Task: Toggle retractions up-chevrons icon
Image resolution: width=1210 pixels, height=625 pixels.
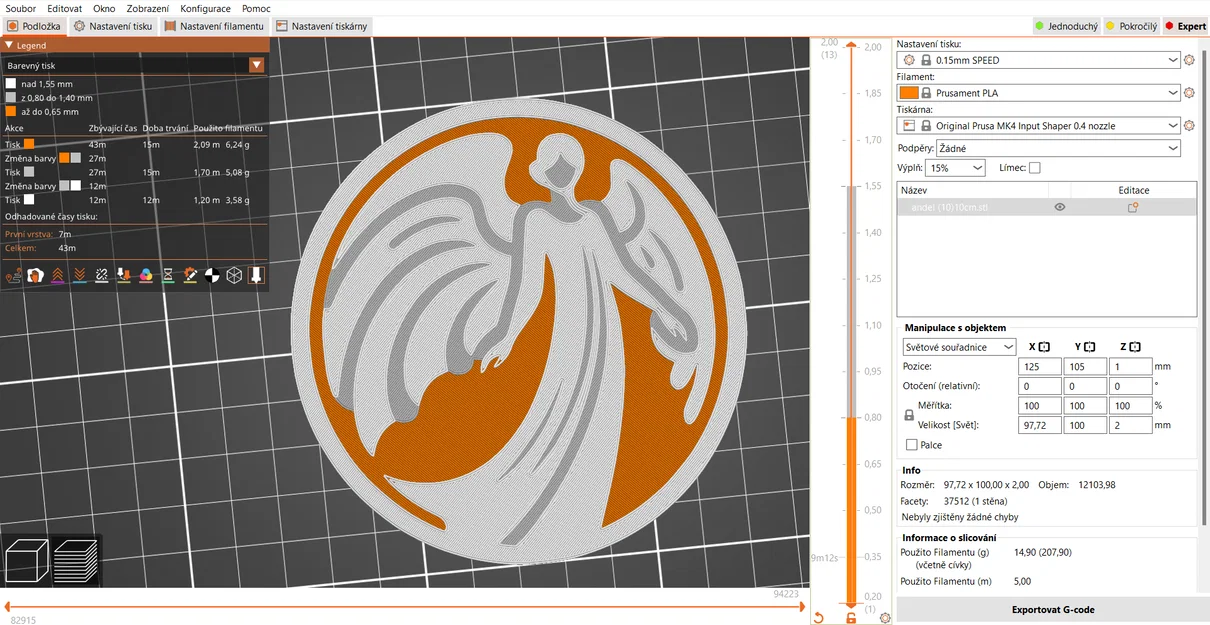Action: [57, 275]
